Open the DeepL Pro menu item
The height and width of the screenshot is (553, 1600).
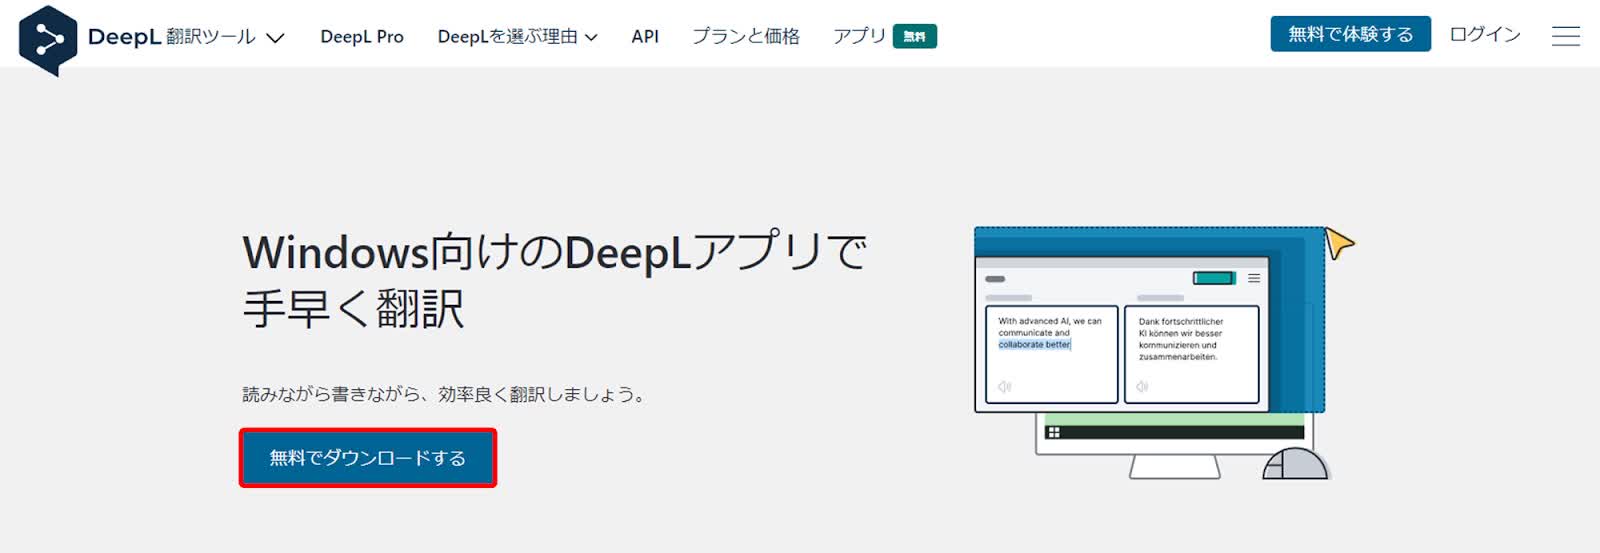[x=362, y=36]
